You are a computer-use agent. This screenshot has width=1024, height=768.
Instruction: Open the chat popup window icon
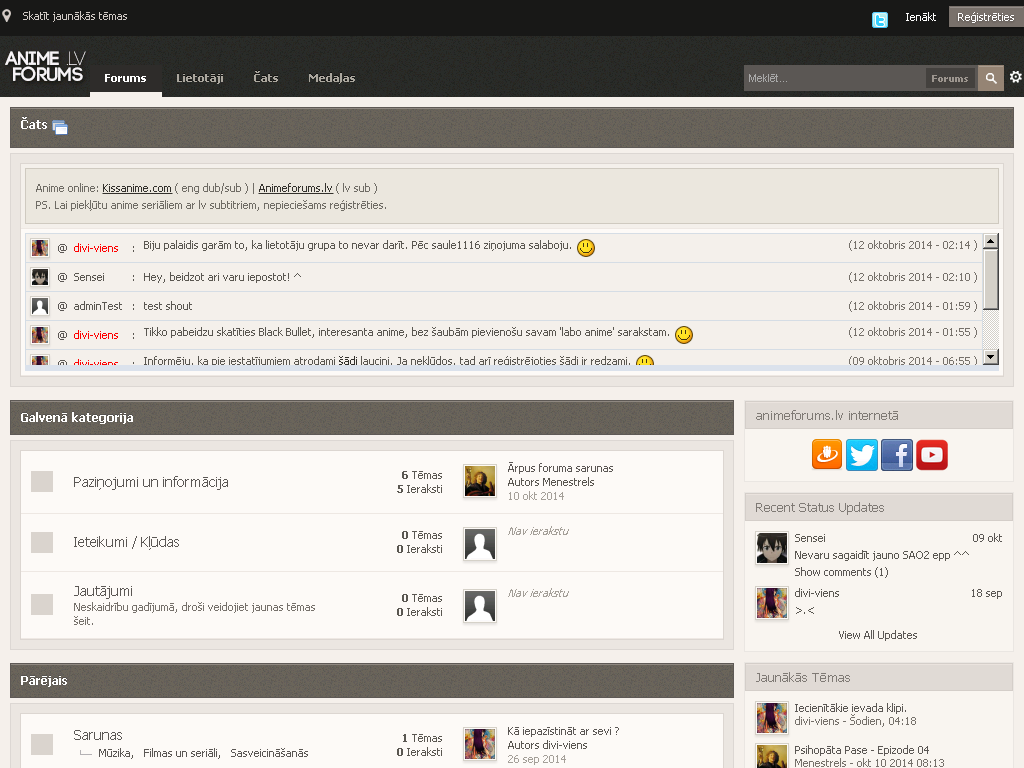(60, 127)
